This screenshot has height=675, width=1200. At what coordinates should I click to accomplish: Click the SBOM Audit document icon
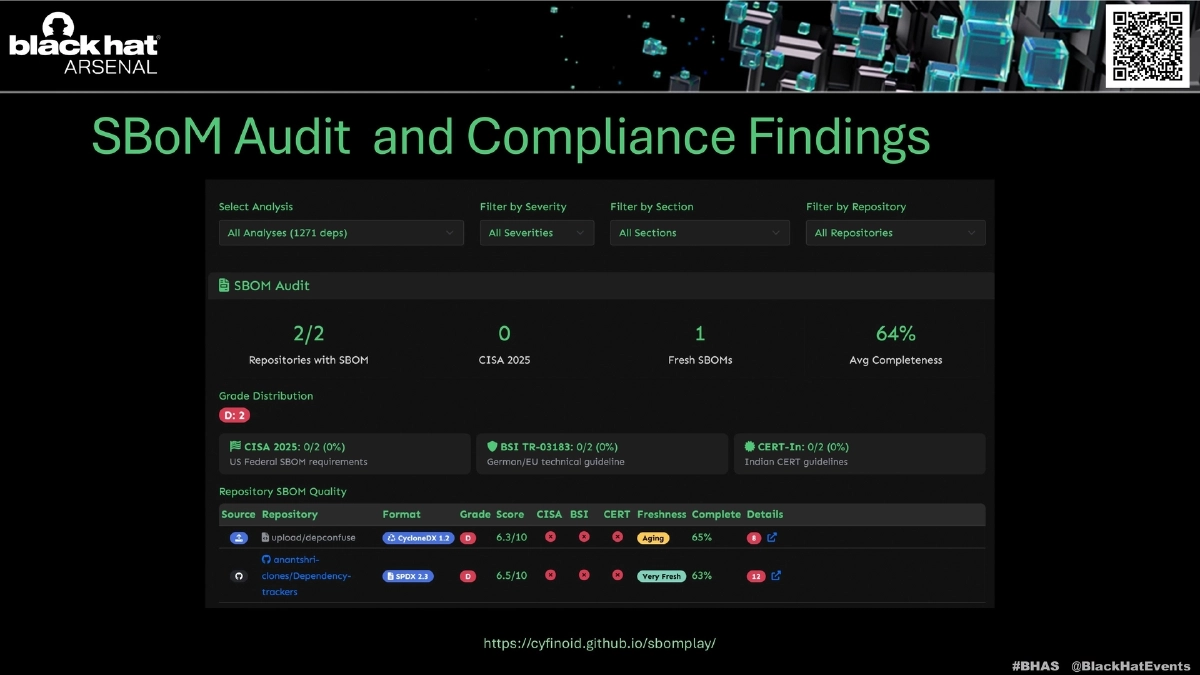point(224,286)
